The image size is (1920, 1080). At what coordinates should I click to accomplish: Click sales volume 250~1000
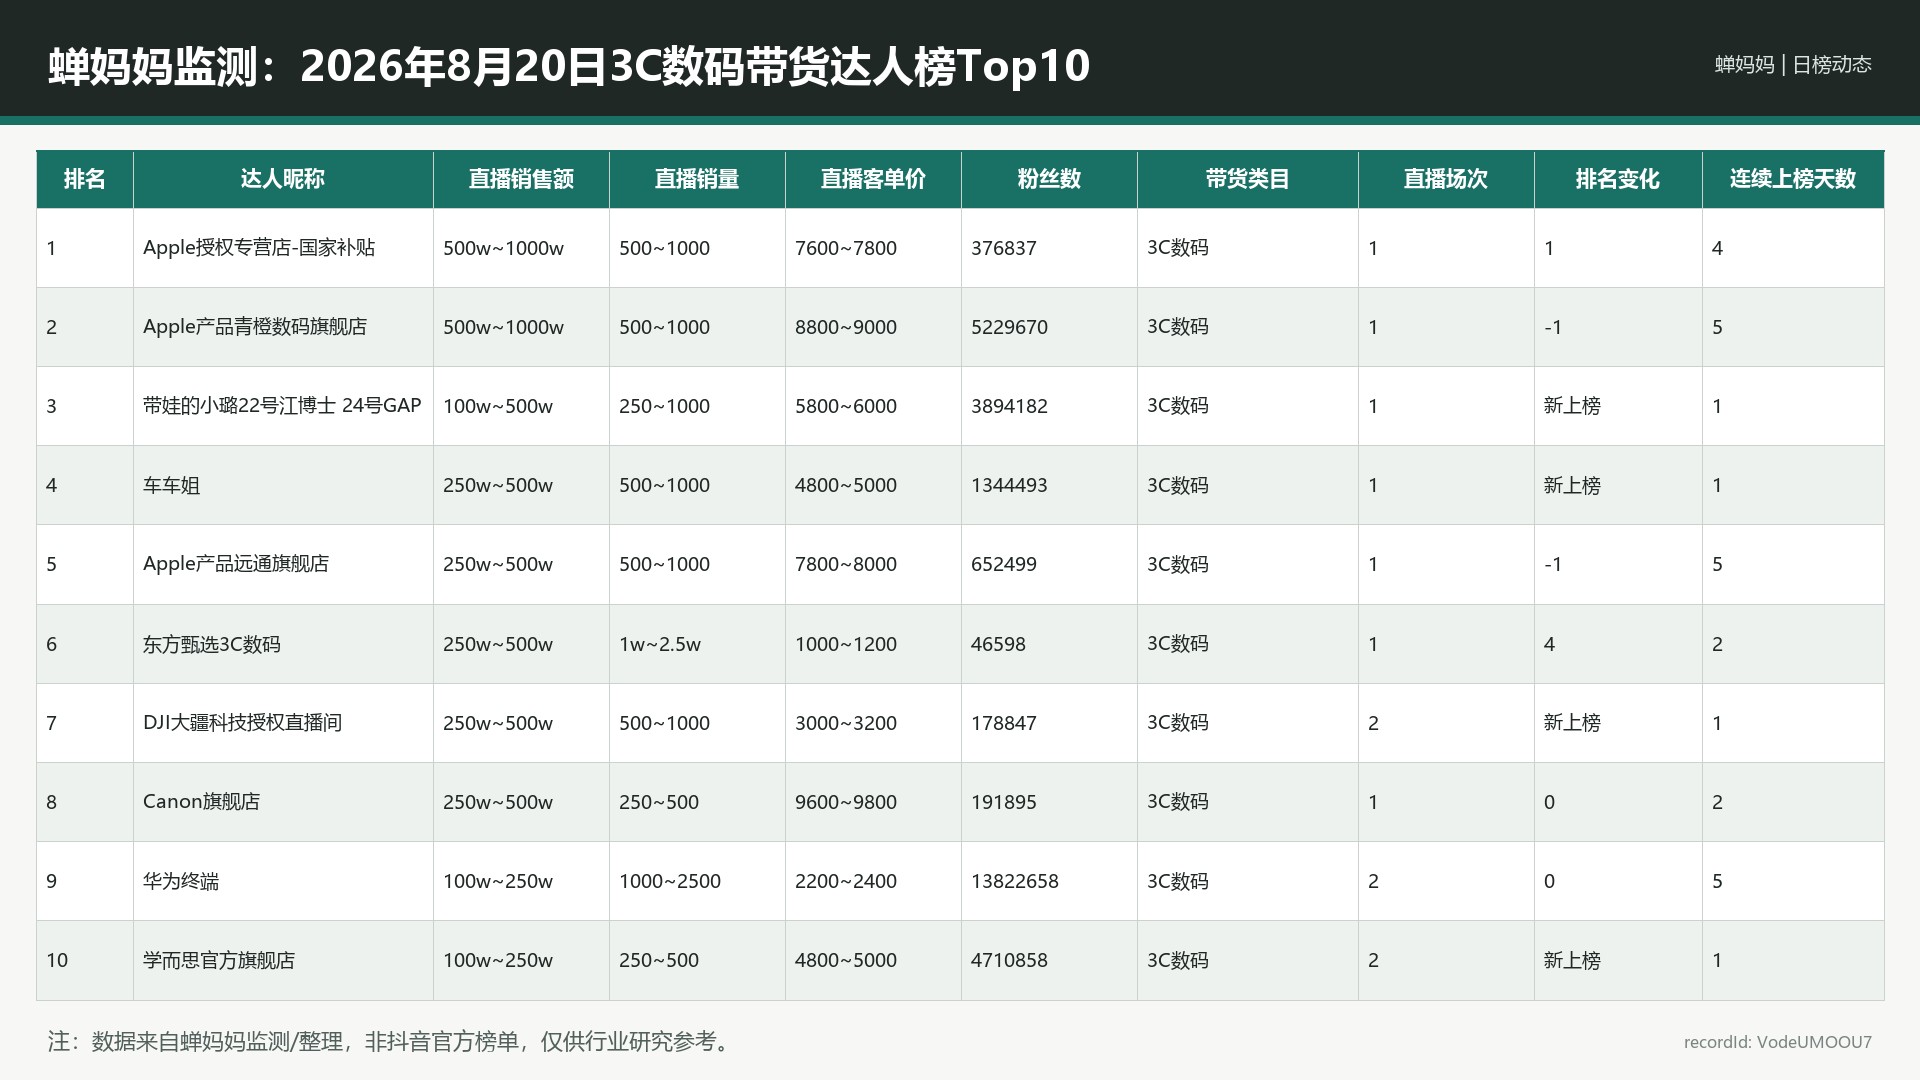tap(664, 406)
